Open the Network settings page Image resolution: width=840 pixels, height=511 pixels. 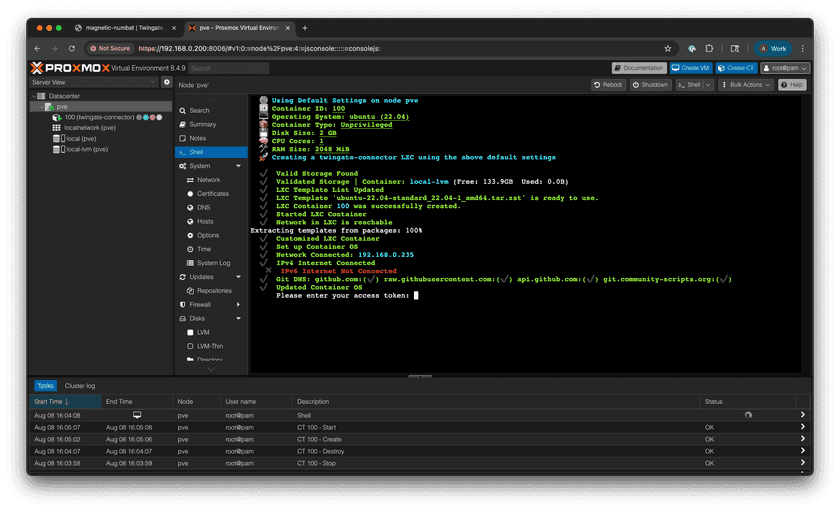click(x=208, y=180)
